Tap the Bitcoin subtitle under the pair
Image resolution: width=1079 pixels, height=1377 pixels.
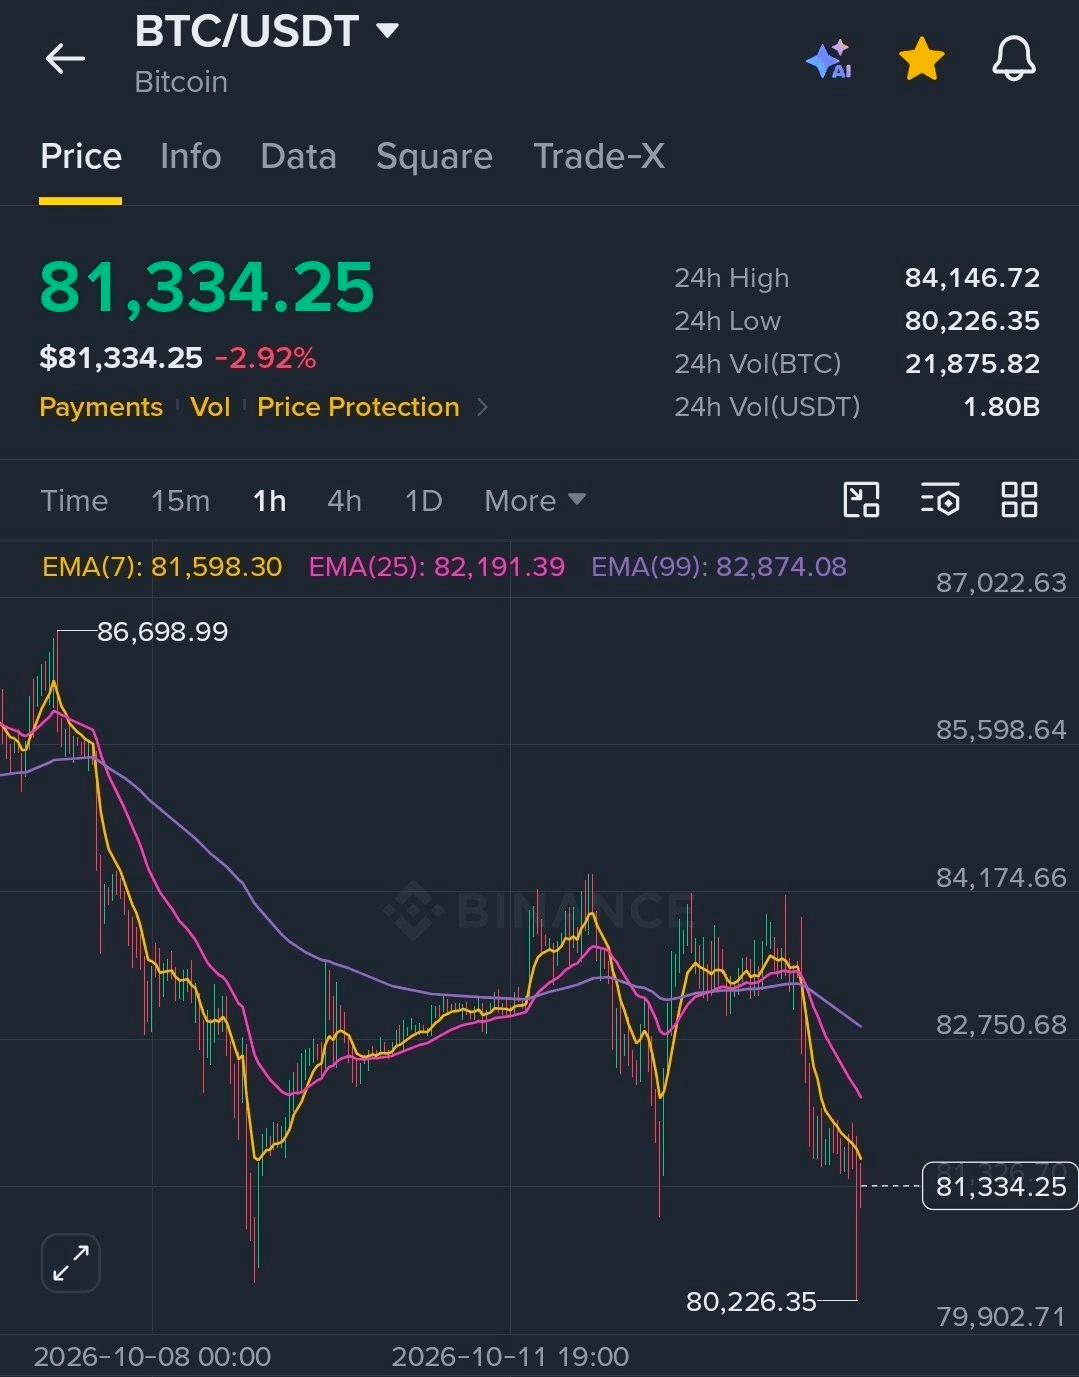coord(181,82)
